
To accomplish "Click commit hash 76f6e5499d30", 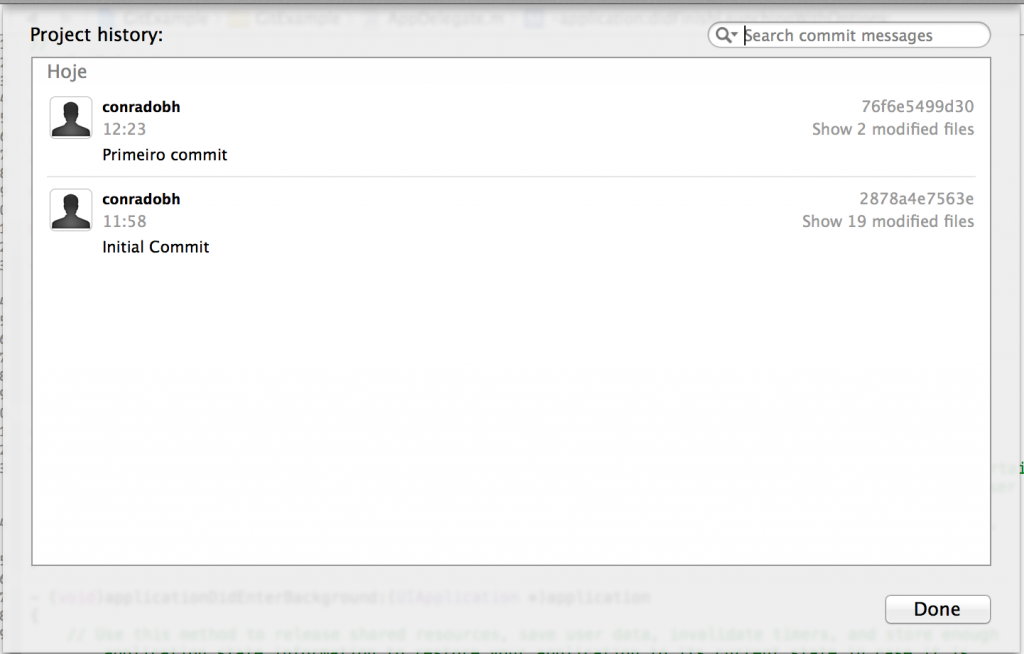I will coord(918,106).
